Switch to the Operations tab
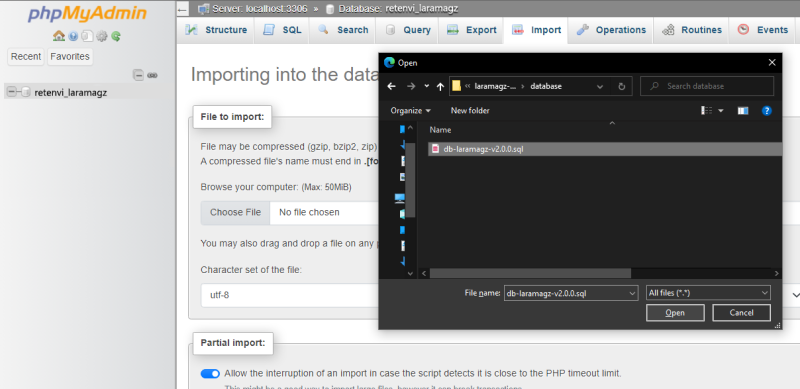The image size is (800, 389). [611, 30]
